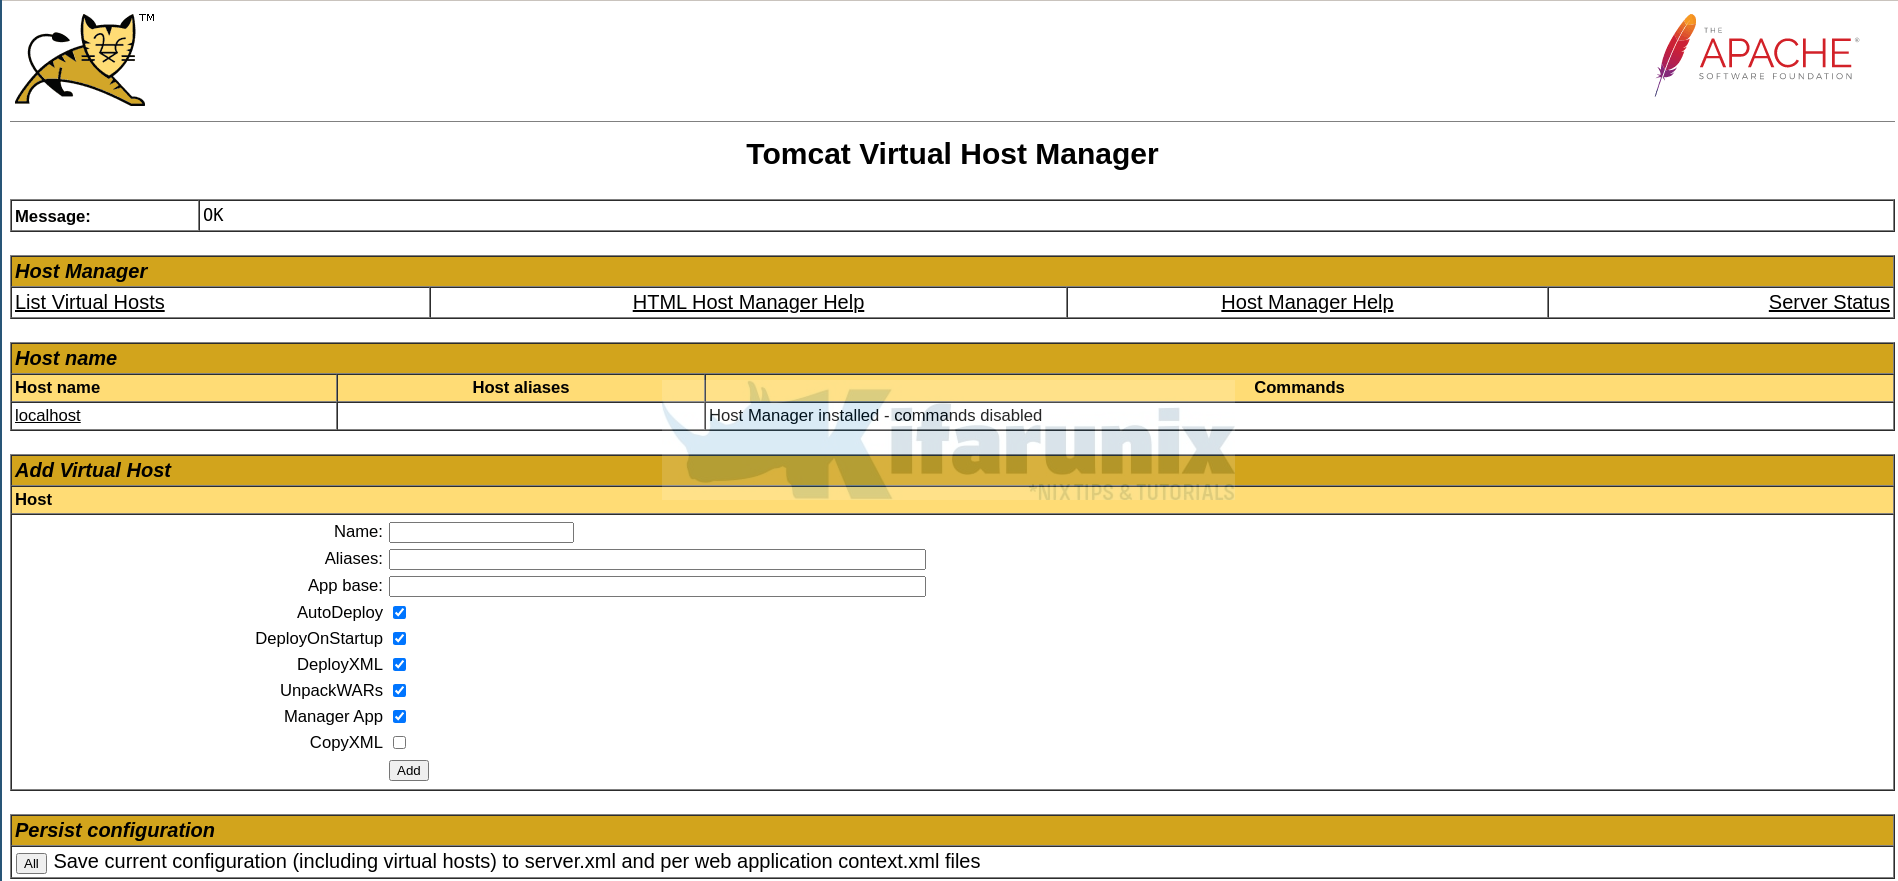
Task: Go to Server Status
Action: point(1829,302)
